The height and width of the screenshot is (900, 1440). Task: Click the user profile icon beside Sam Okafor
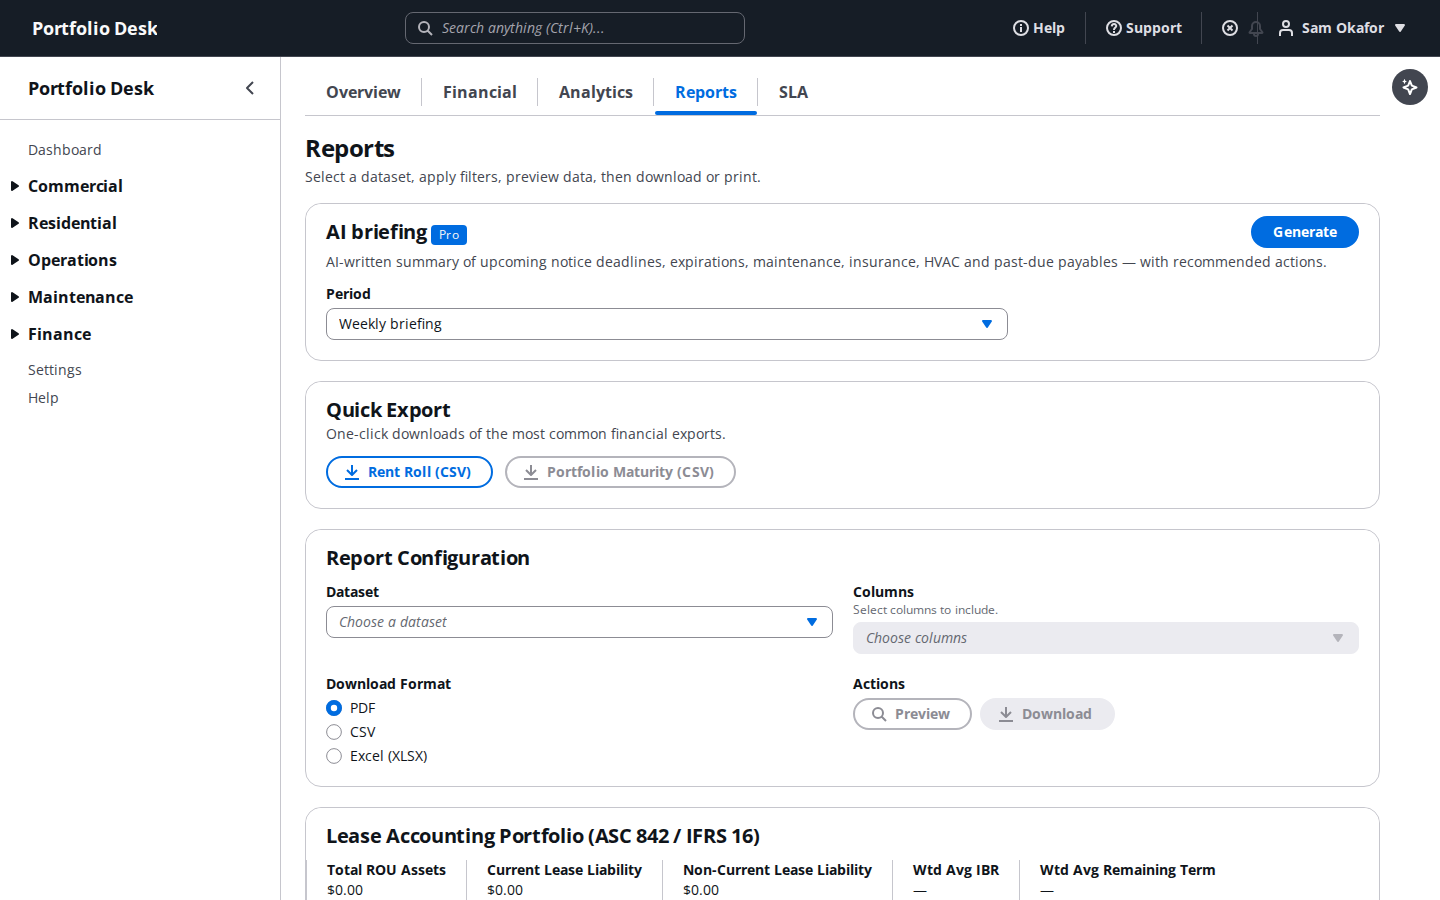click(1286, 28)
